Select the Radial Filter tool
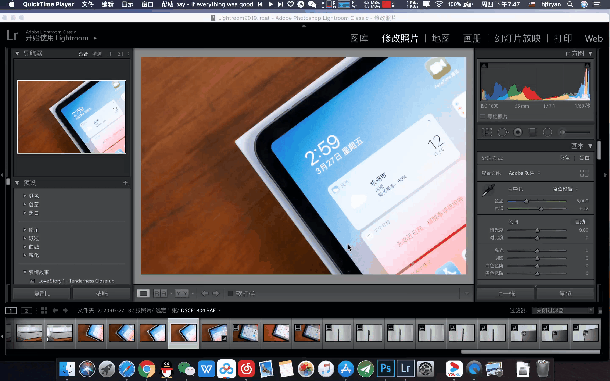Screen dimensions: 610x381 [547, 132]
